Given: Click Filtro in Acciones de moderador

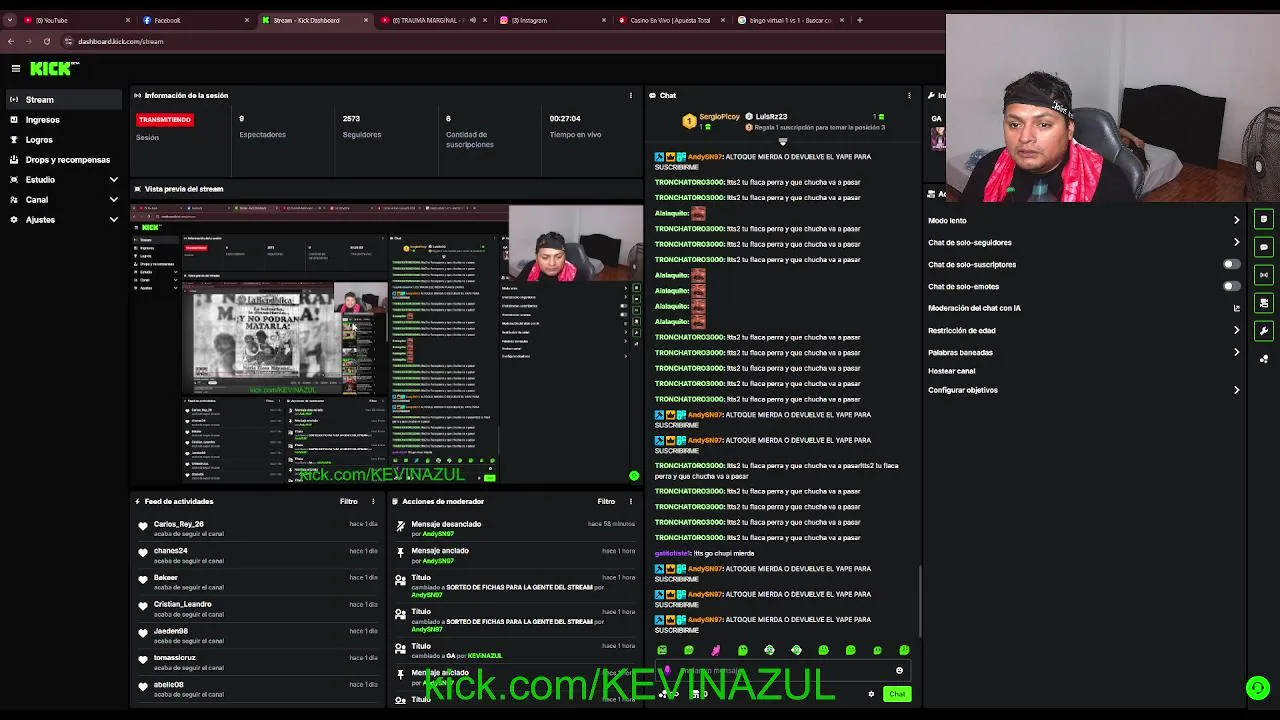Looking at the screenshot, I should [x=606, y=501].
